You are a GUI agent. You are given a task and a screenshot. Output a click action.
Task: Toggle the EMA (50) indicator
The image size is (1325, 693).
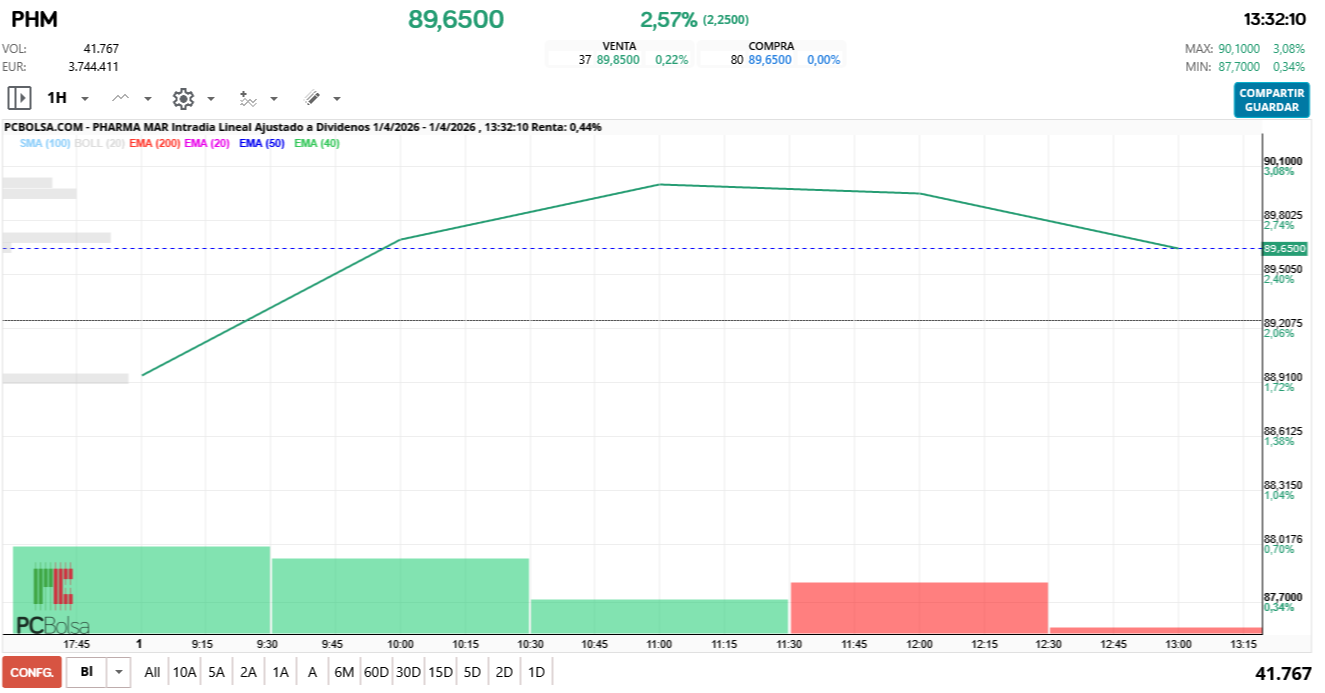262,143
